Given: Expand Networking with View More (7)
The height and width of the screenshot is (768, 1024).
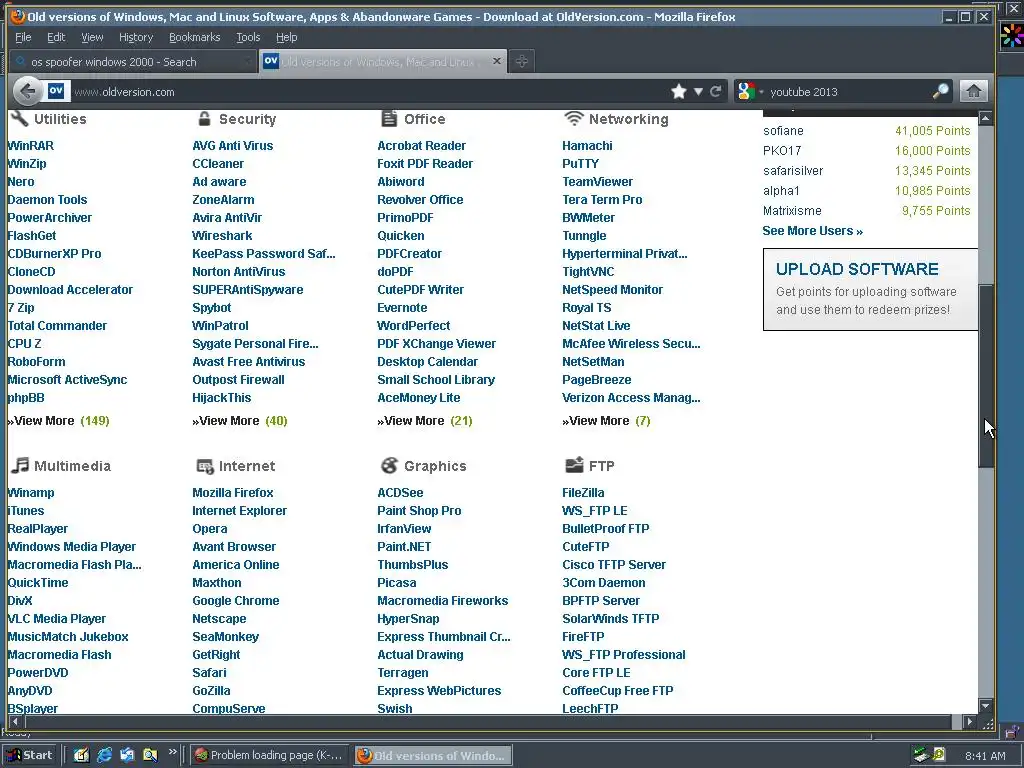Looking at the screenshot, I should [606, 421].
